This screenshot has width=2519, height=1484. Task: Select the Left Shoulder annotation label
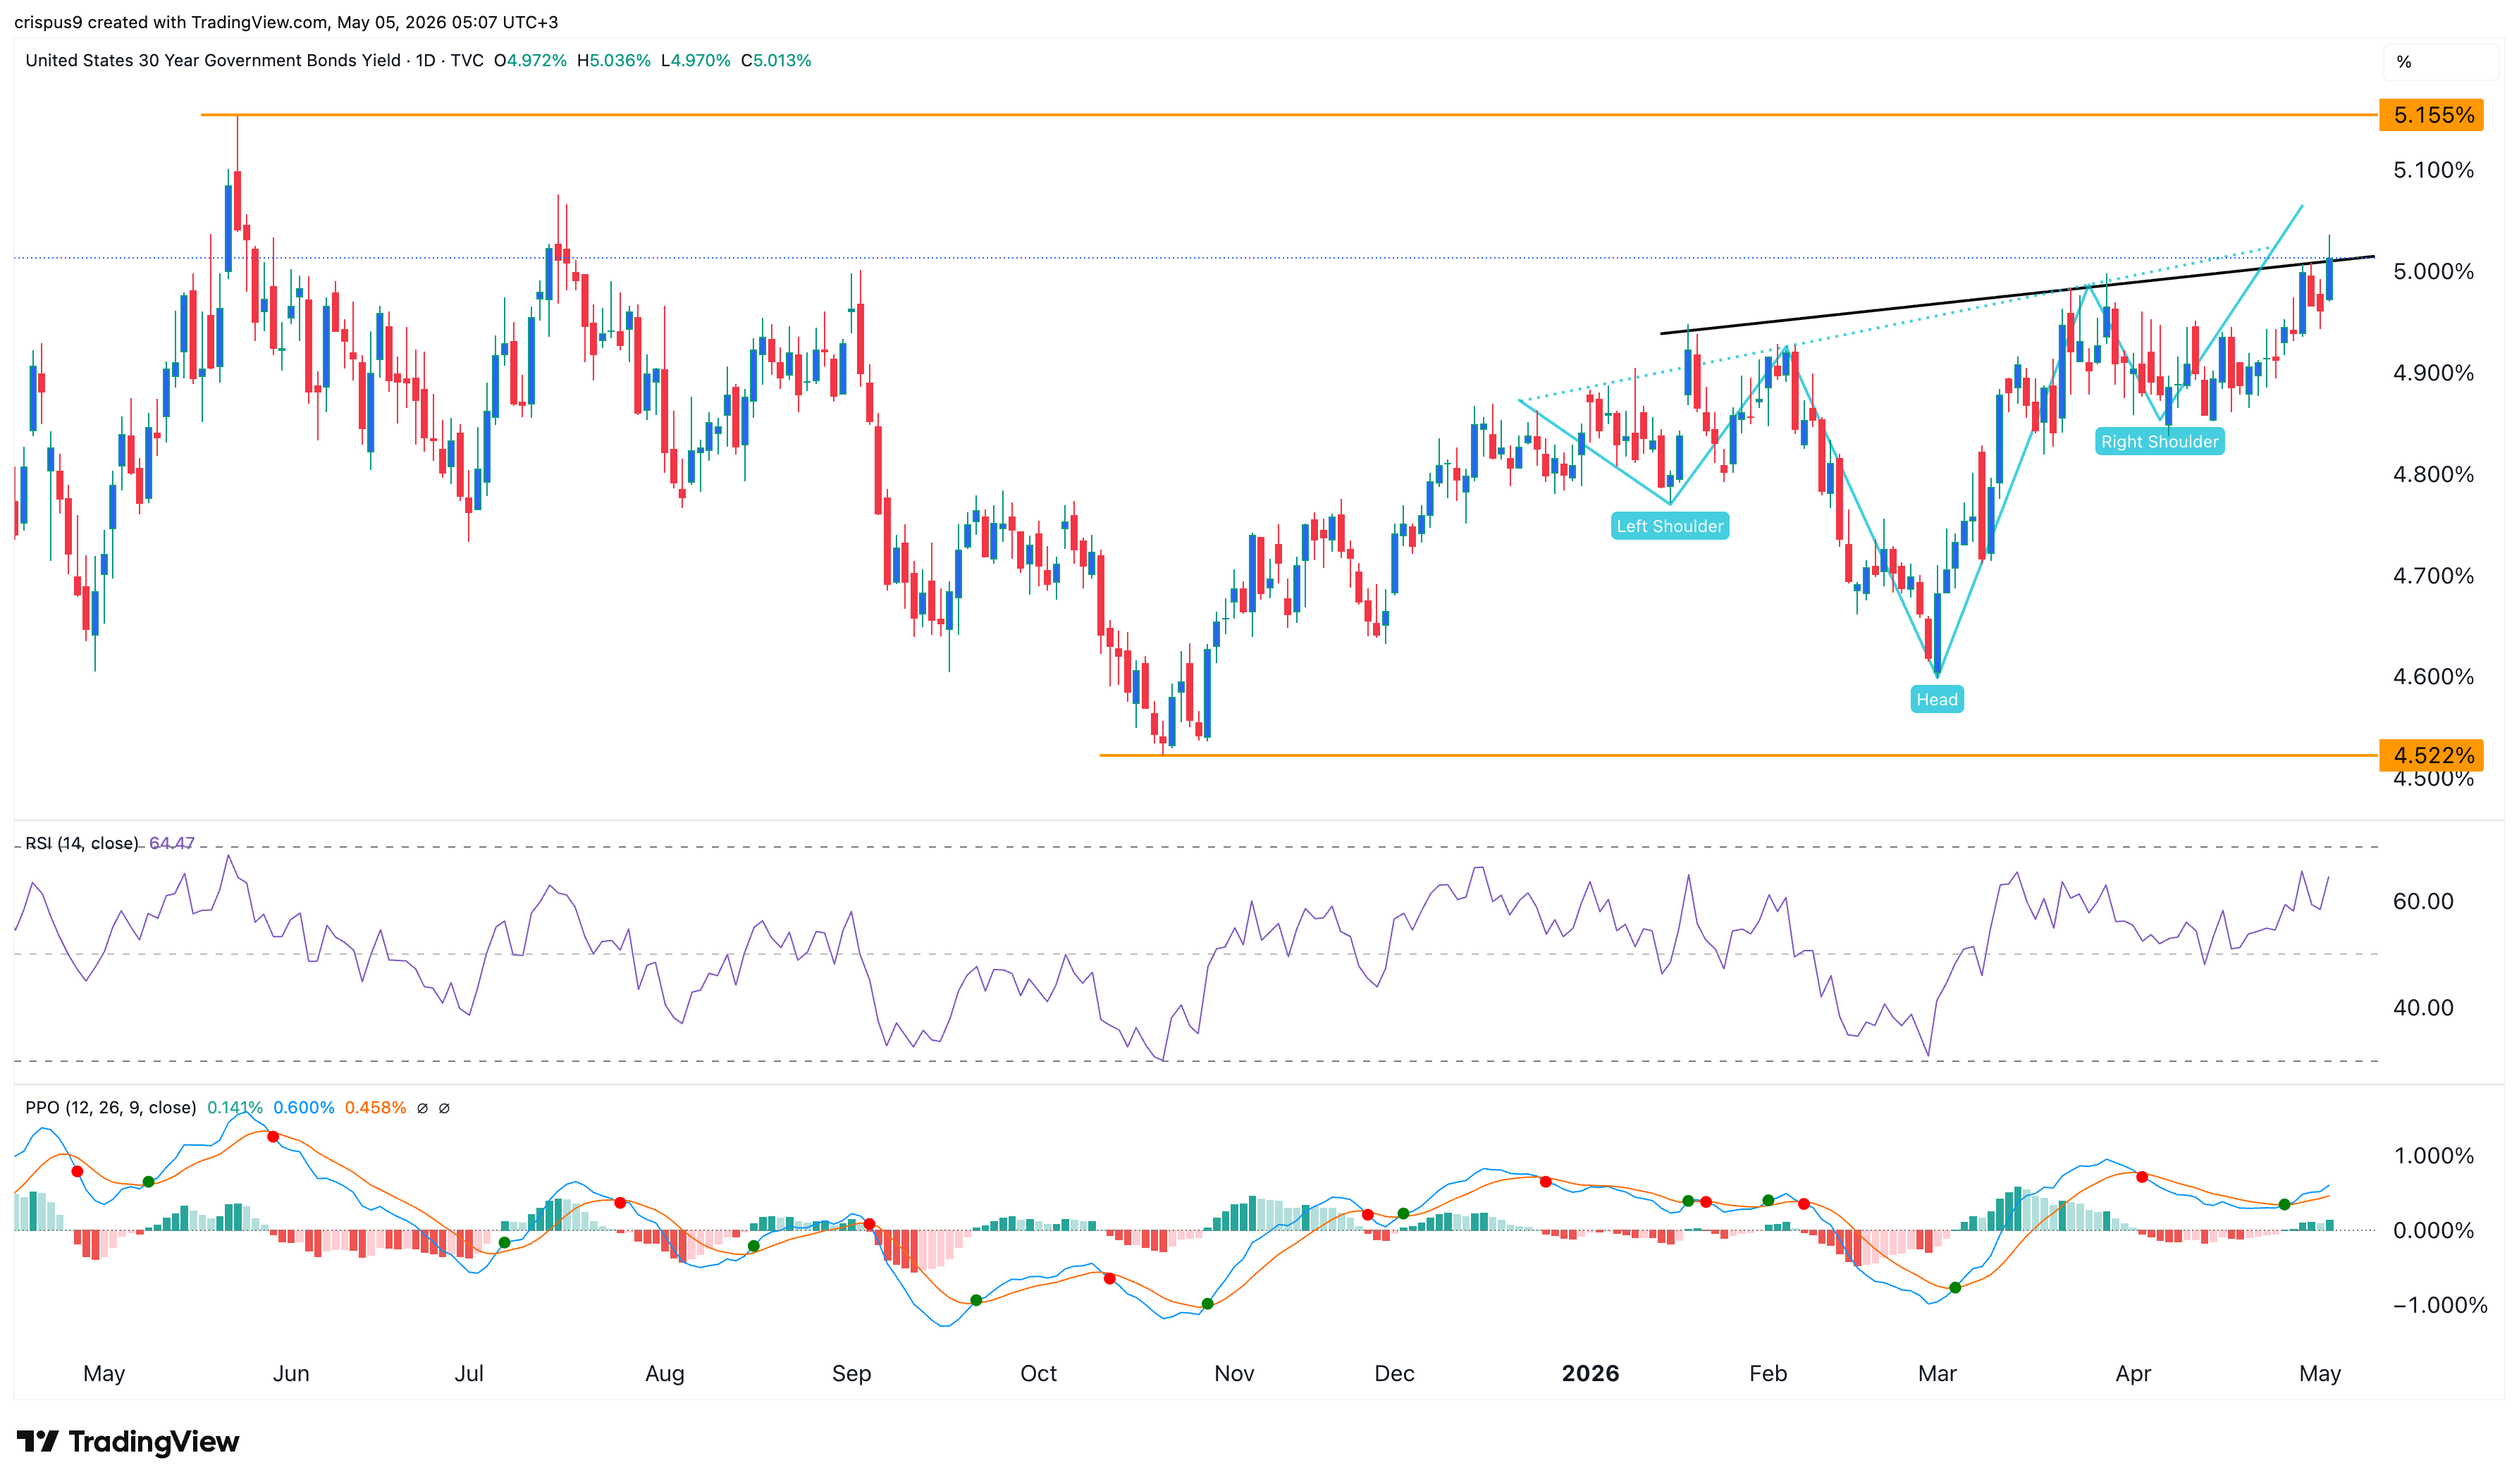tap(1669, 526)
